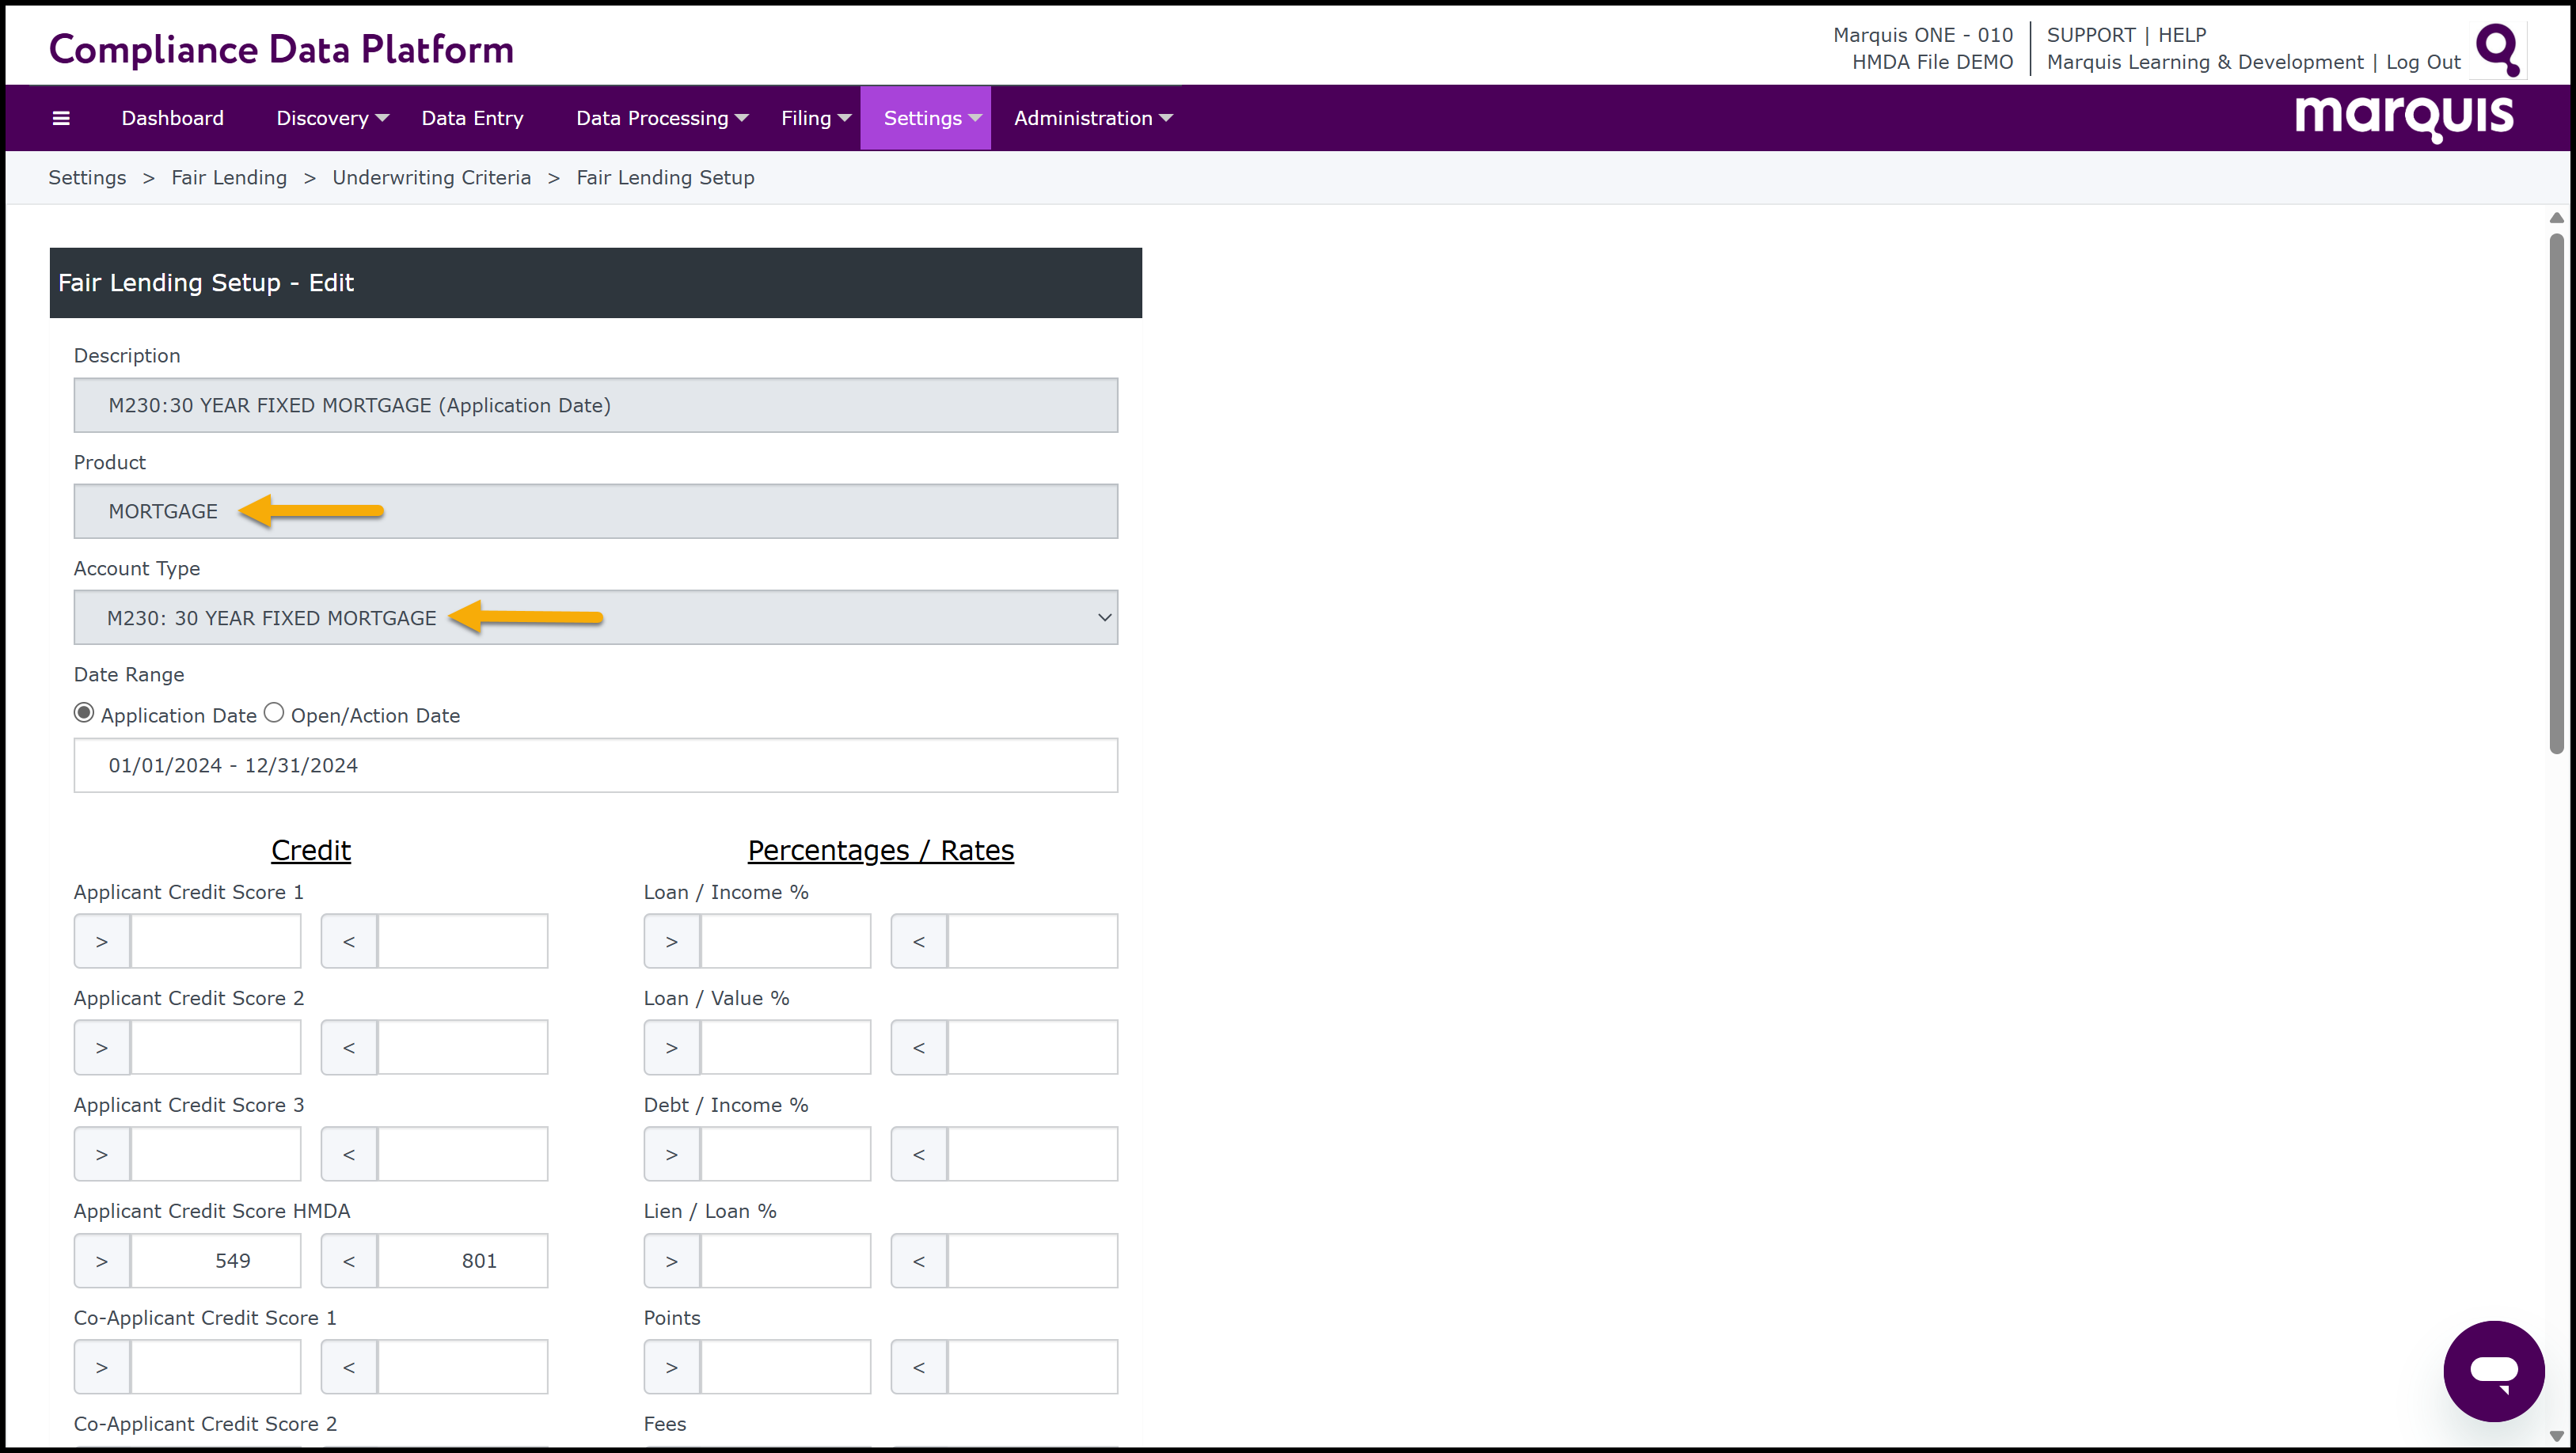Click the Underwriting Criteria breadcrumb link

point(431,178)
